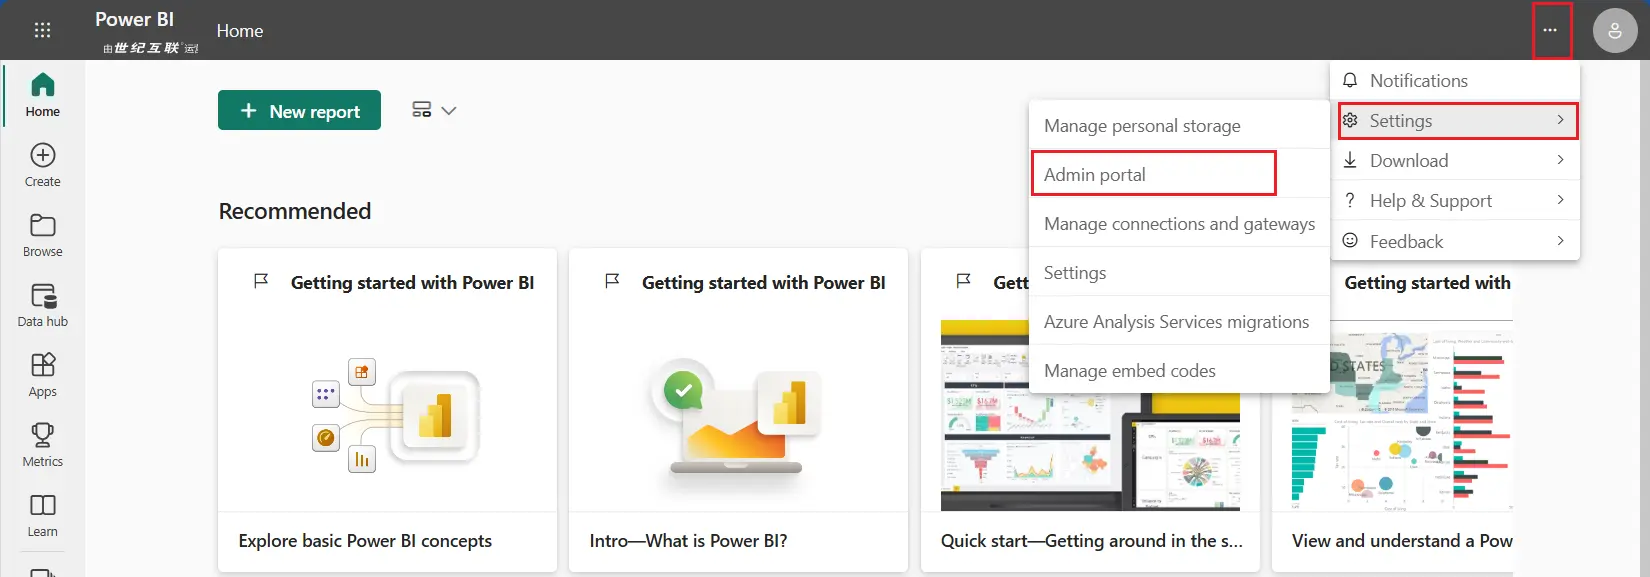Choose Manage connections and gateways

click(x=1179, y=224)
